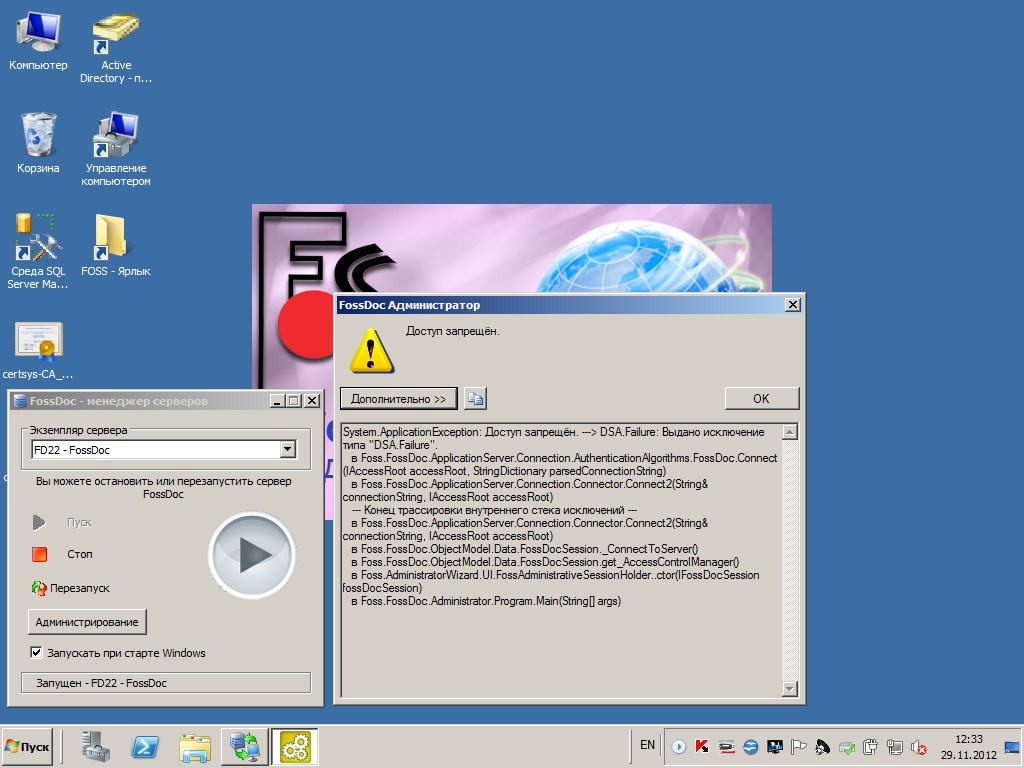Click the large round play button

point(252,555)
